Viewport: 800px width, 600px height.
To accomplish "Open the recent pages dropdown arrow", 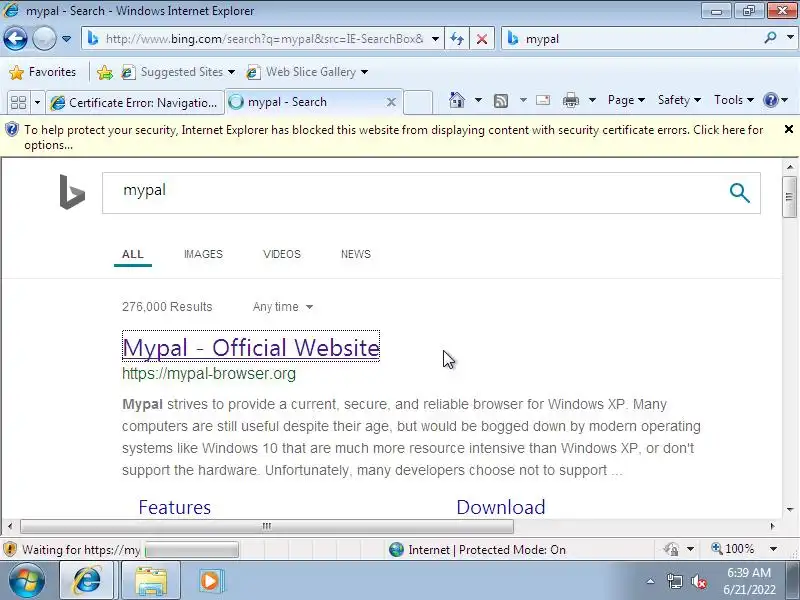I will coord(66,39).
